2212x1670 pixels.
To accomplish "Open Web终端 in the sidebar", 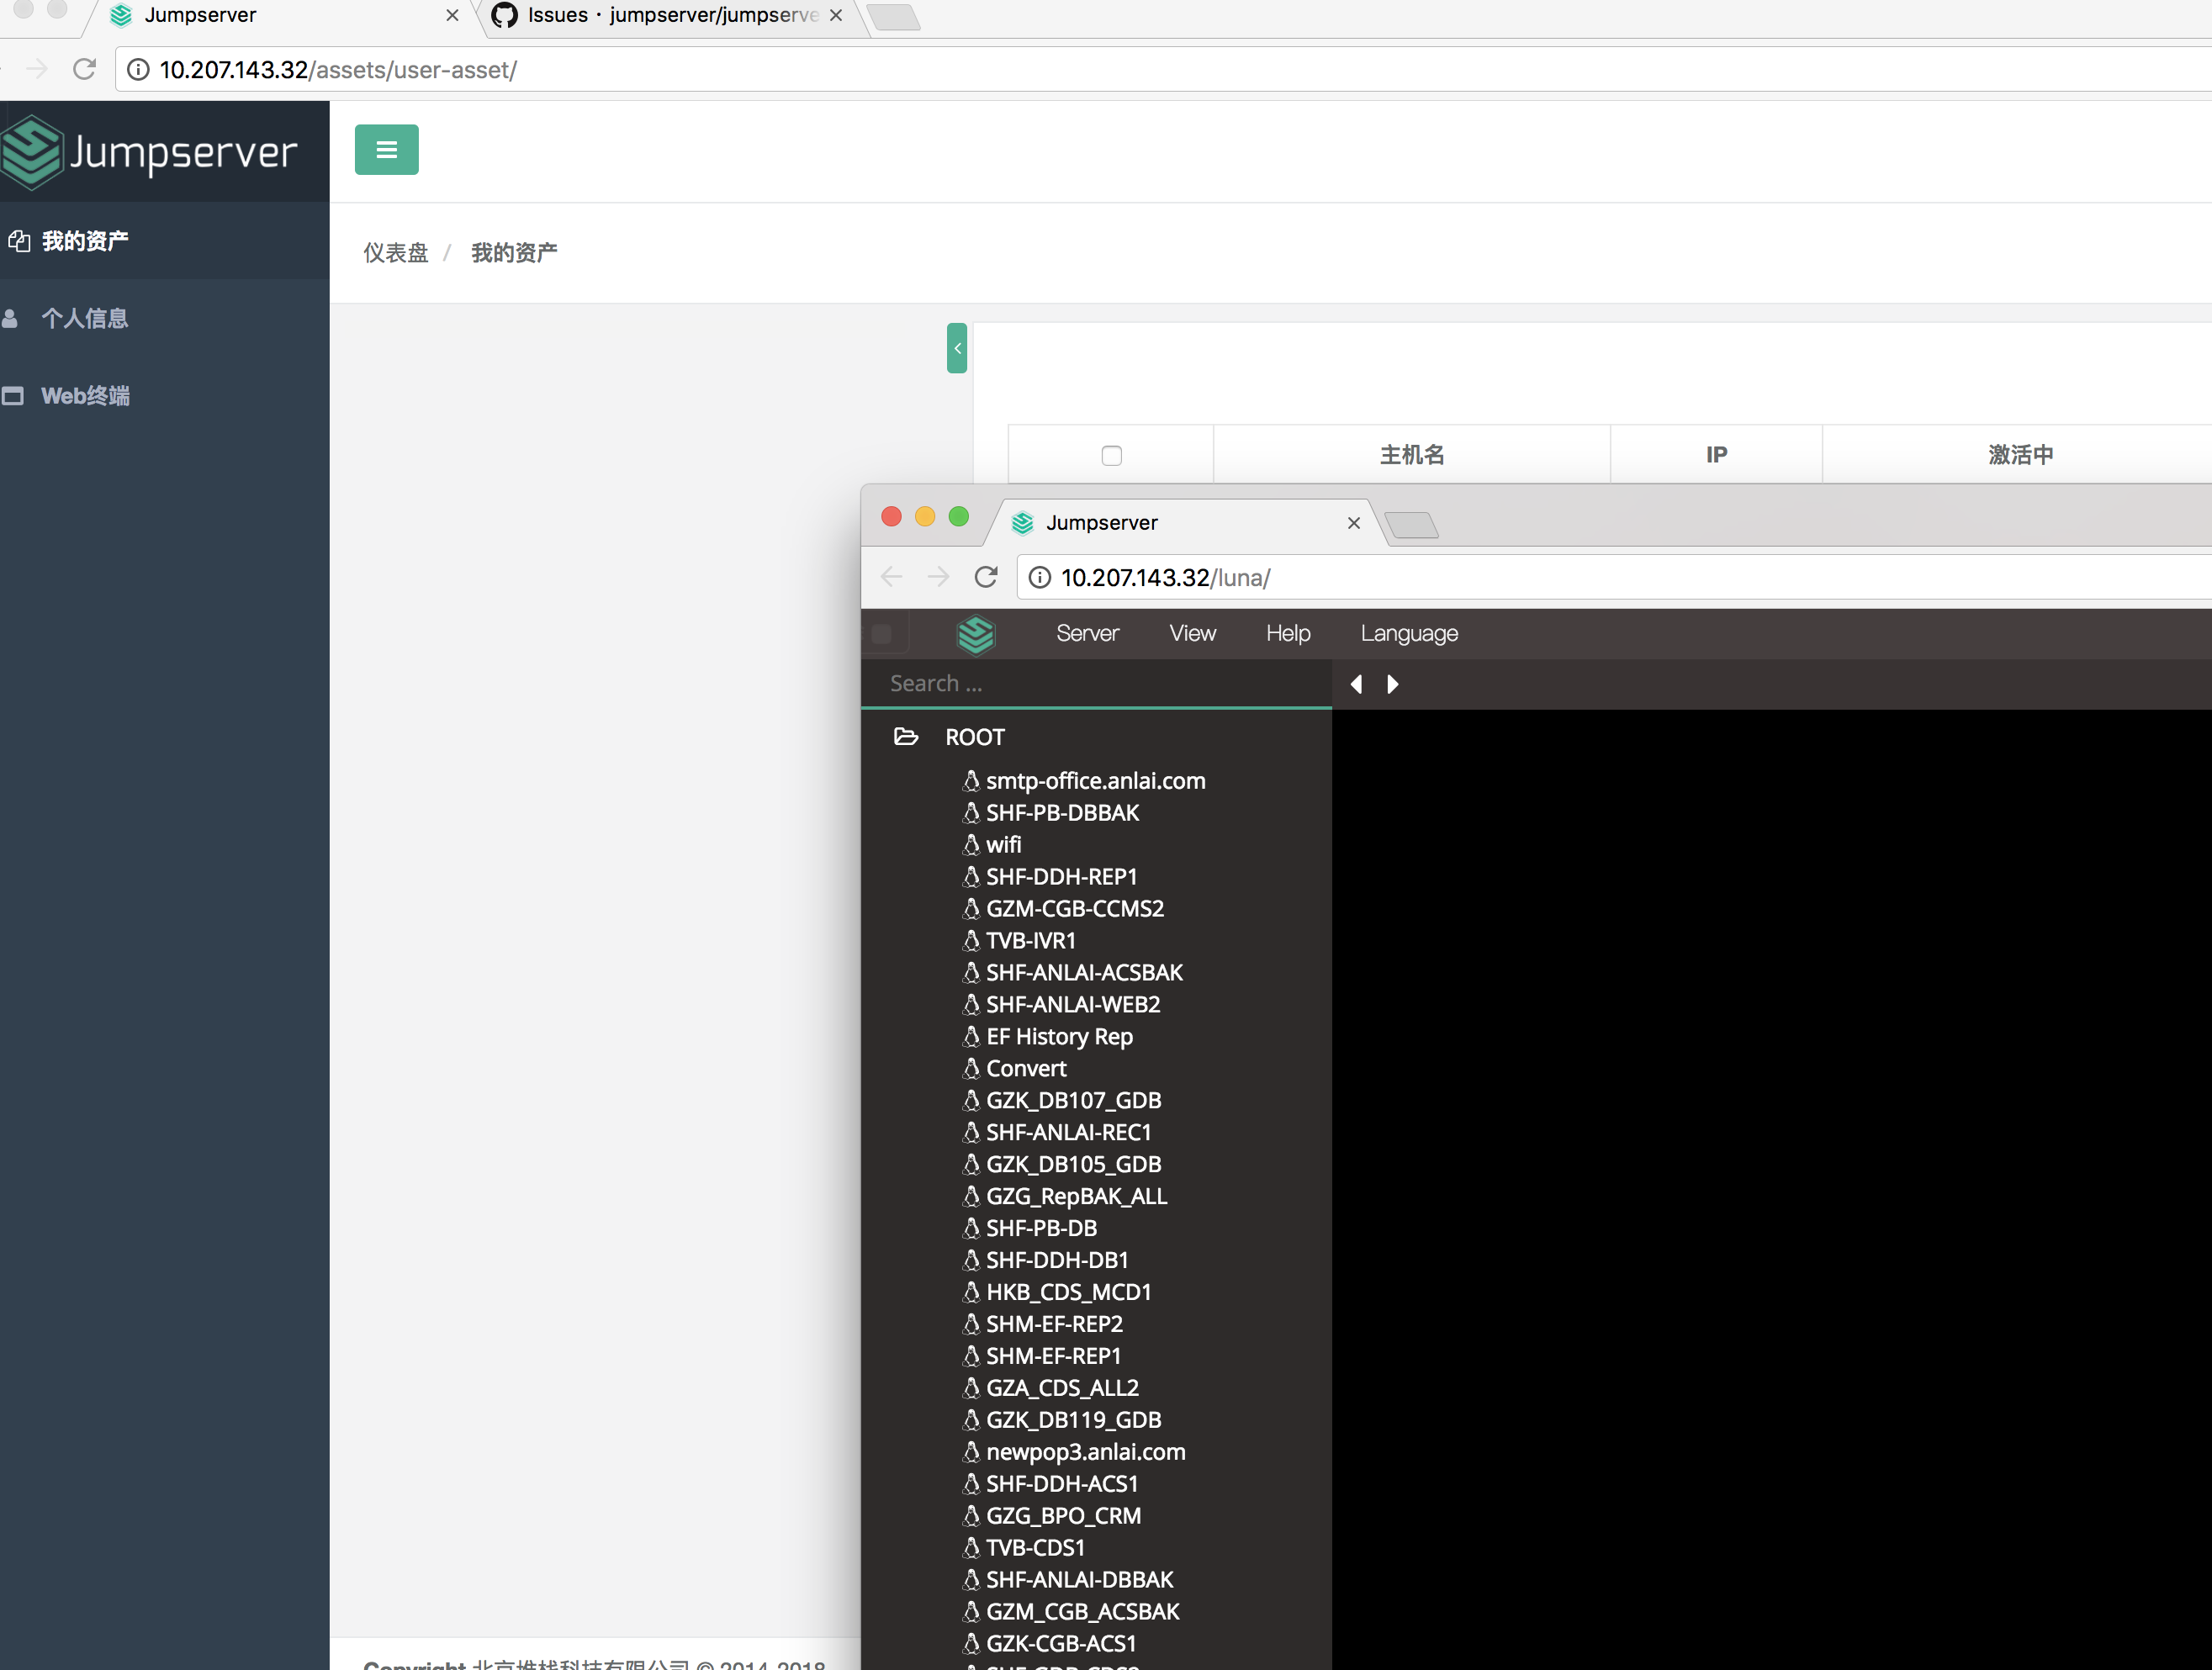I will [85, 396].
